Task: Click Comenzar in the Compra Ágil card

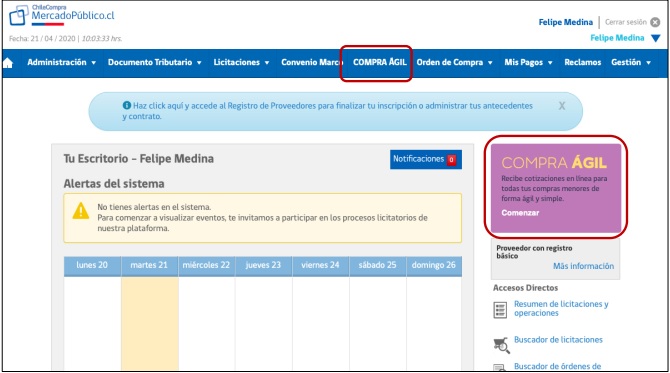Action: pyautogui.click(x=520, y=213)
